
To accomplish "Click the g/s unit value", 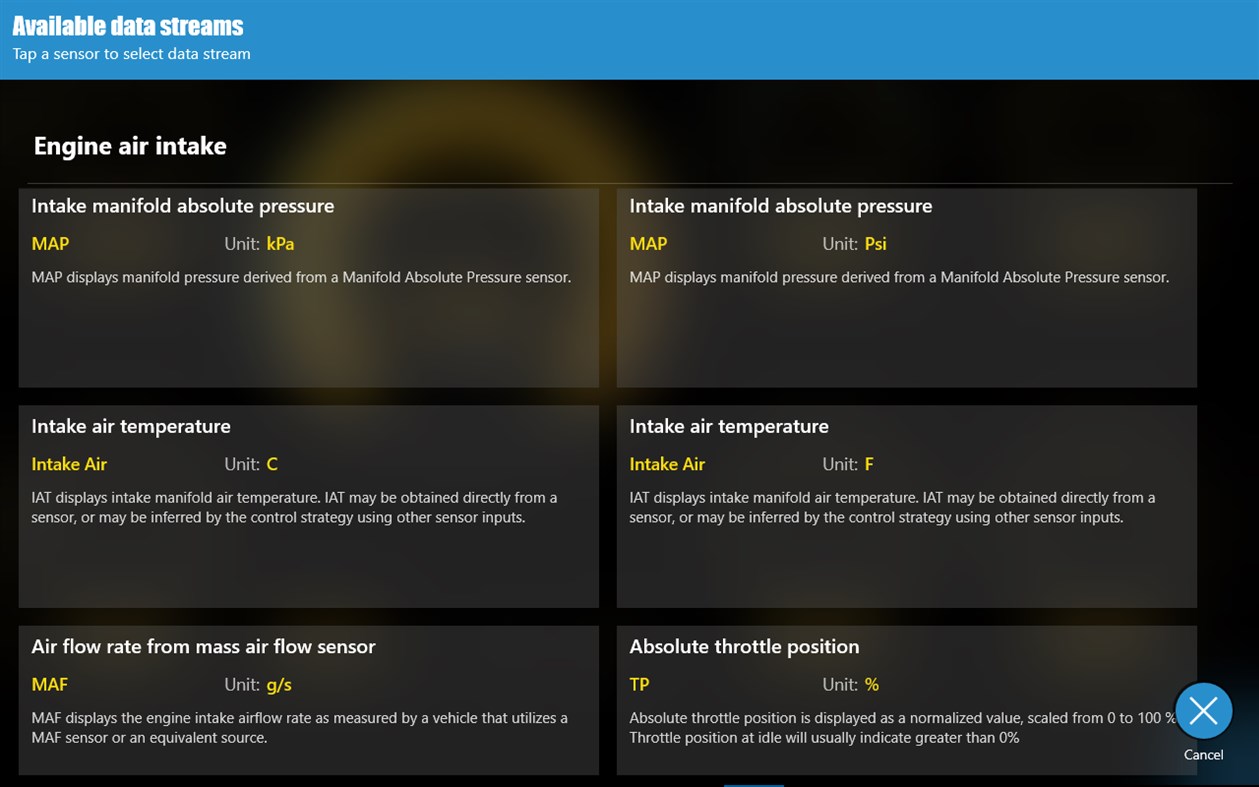I will pyautogui.click(x=279, y=685).
